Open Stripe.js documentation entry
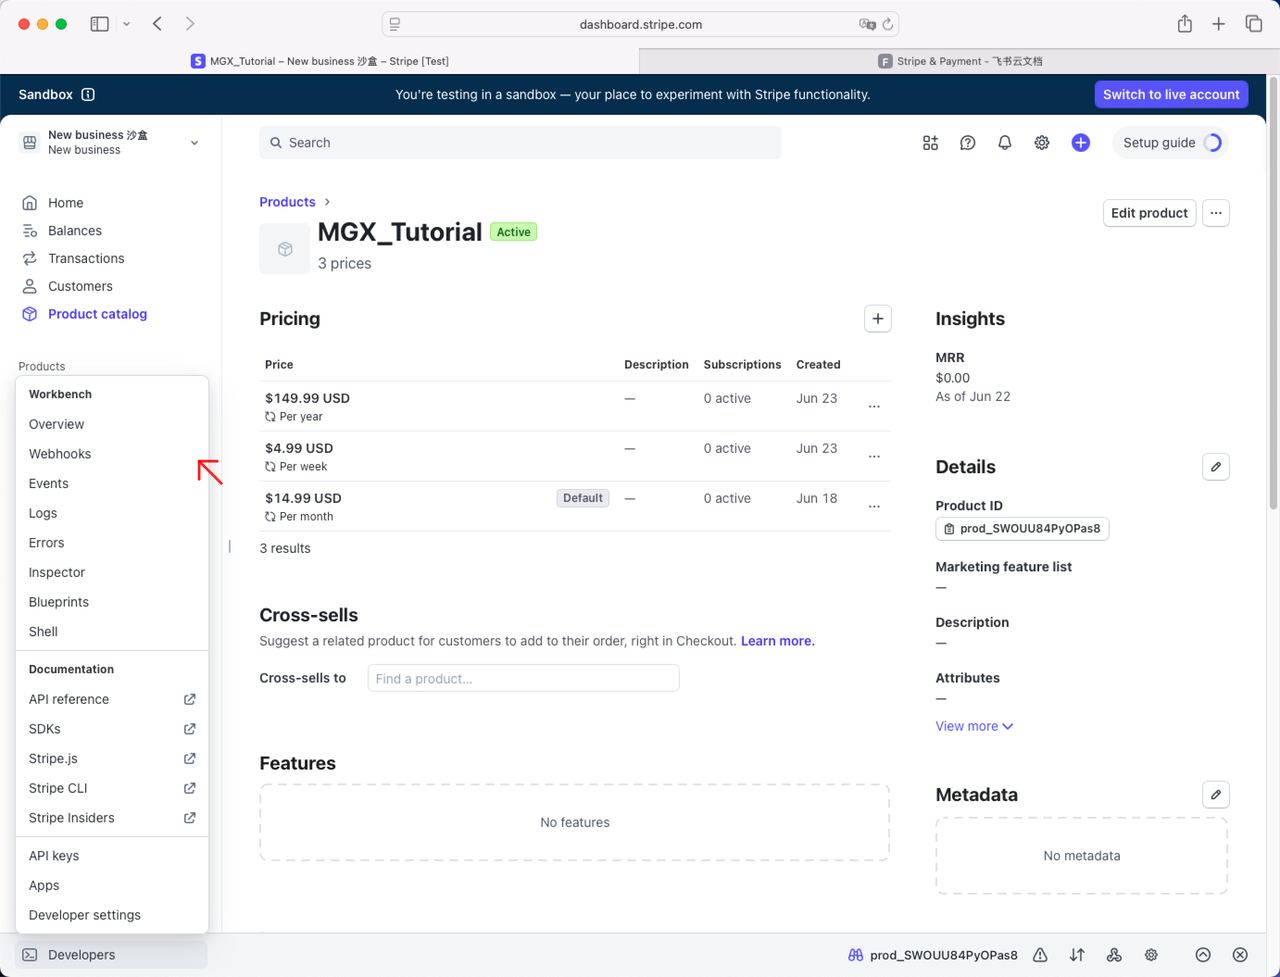 pos(112,759)
